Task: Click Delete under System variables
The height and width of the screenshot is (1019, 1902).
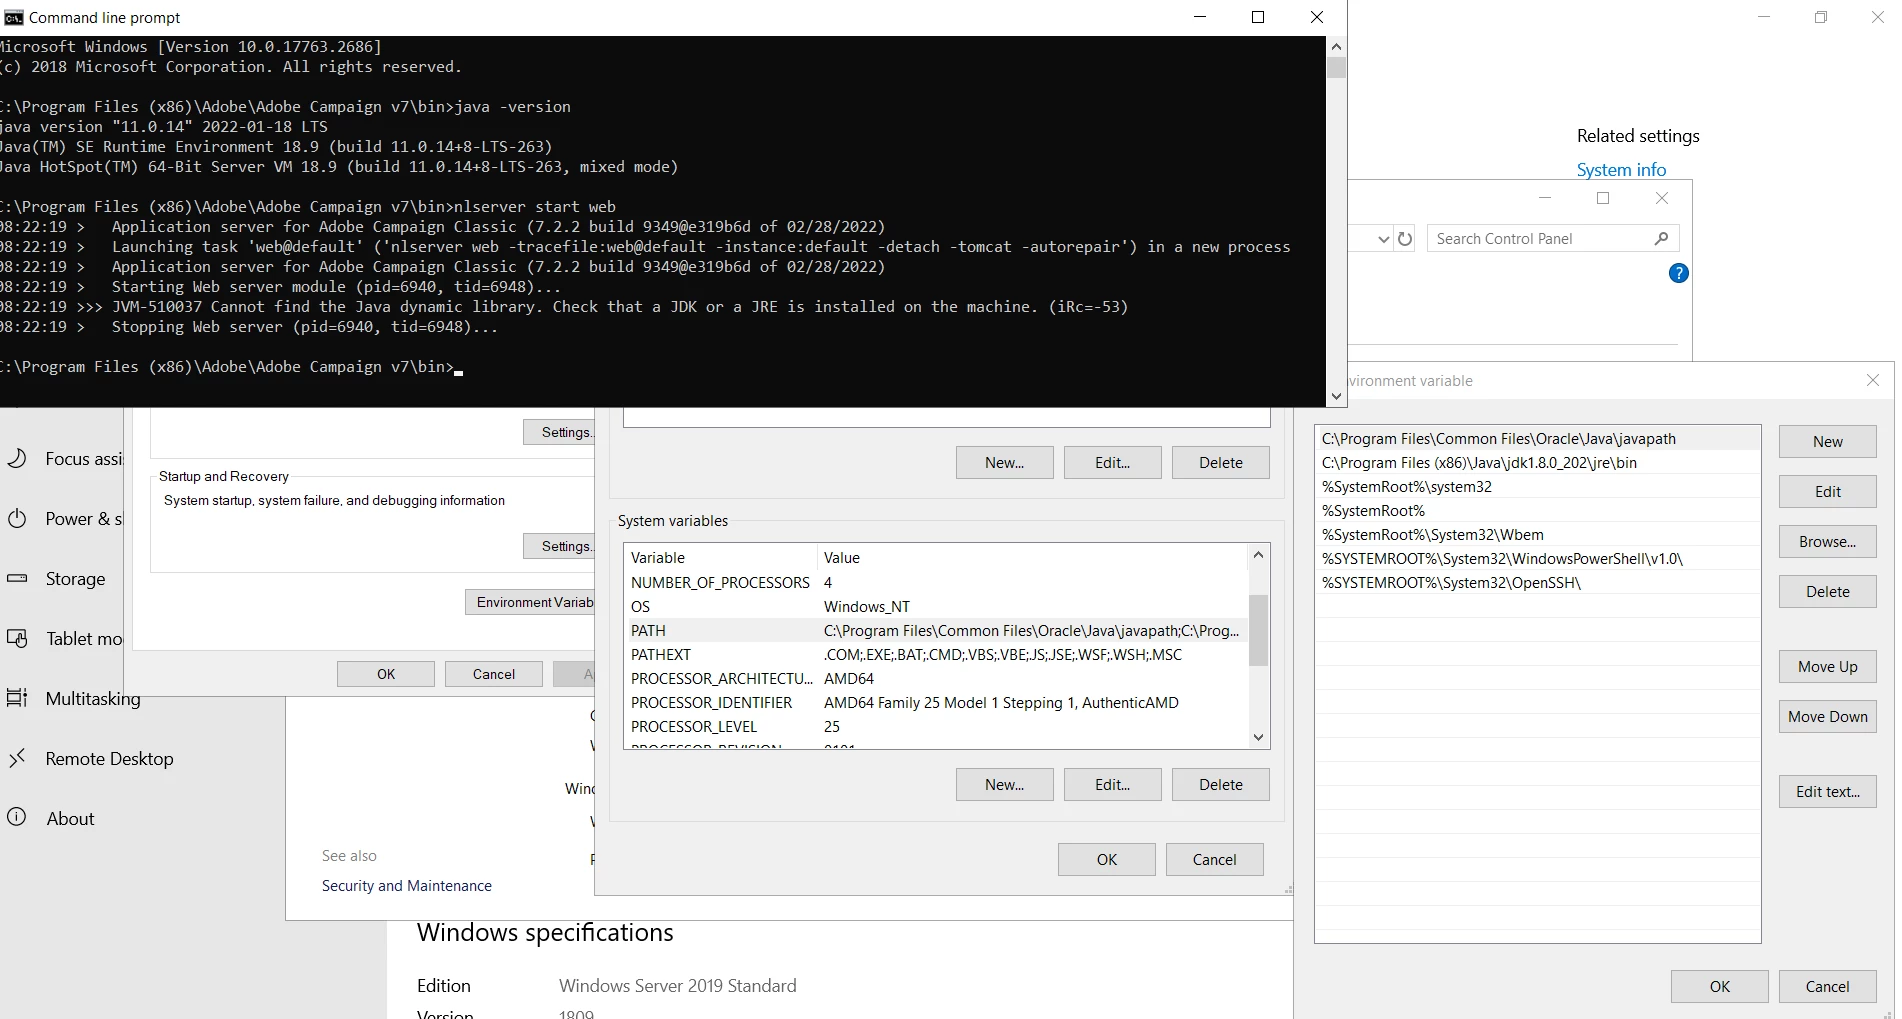Action: [x=1220, y=784]
